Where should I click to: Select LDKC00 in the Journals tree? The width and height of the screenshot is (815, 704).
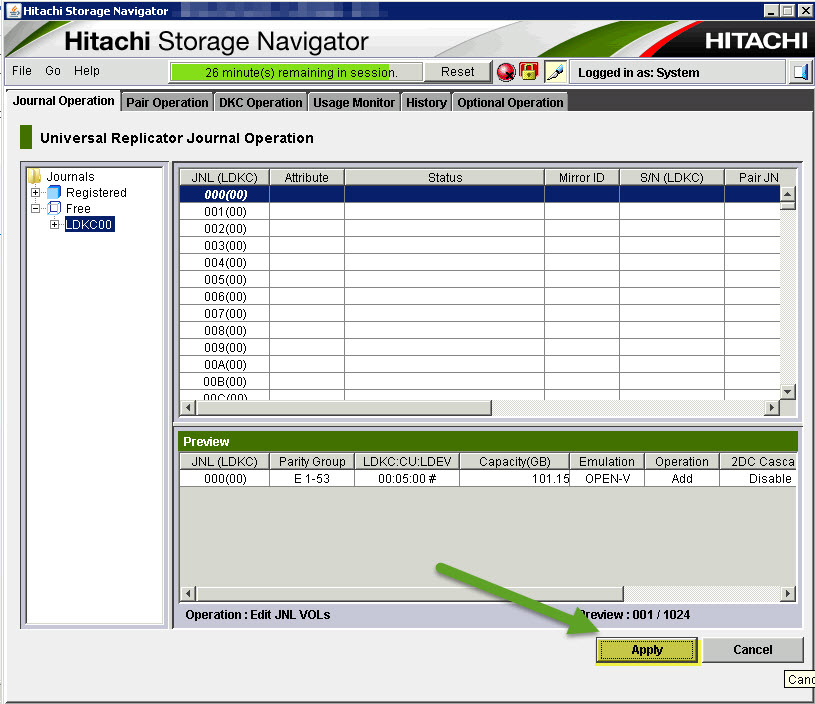click(x=89, y=225)
